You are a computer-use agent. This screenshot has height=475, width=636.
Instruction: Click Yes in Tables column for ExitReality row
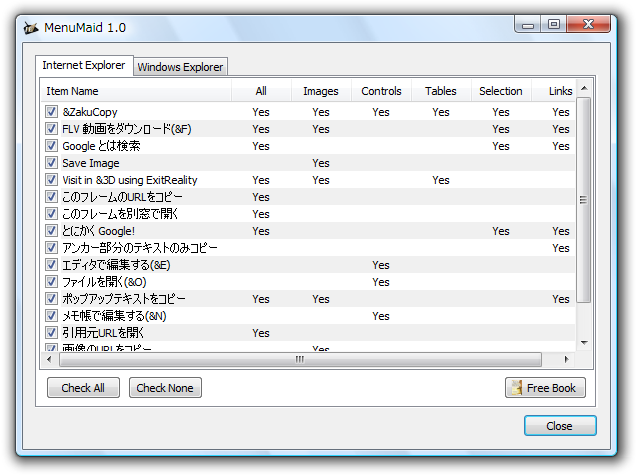pyautogui.click(x=441, y=180)
